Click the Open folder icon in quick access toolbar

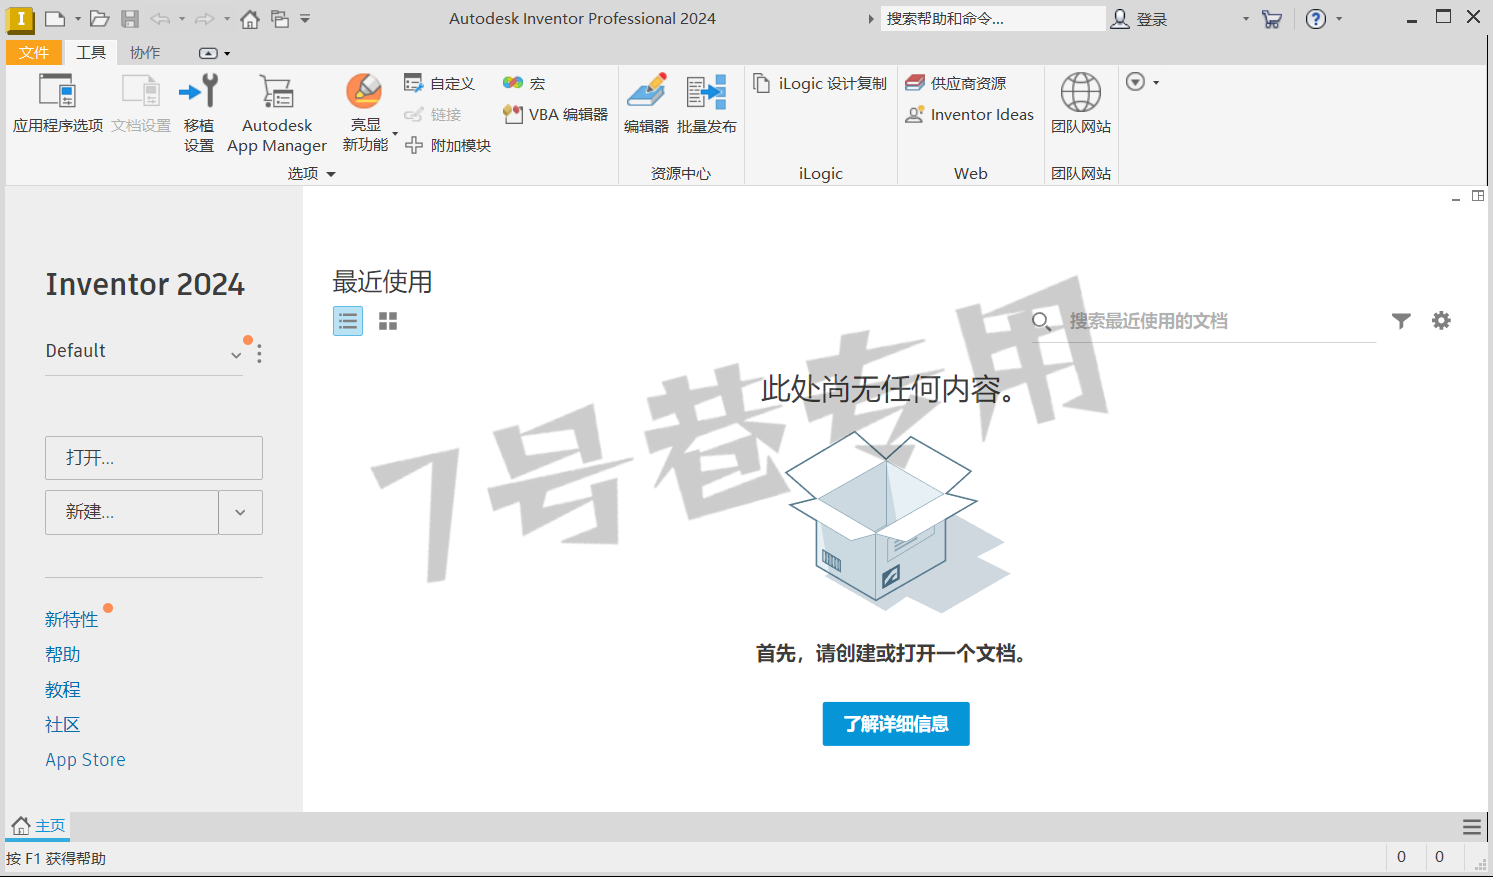click(99, 18)
